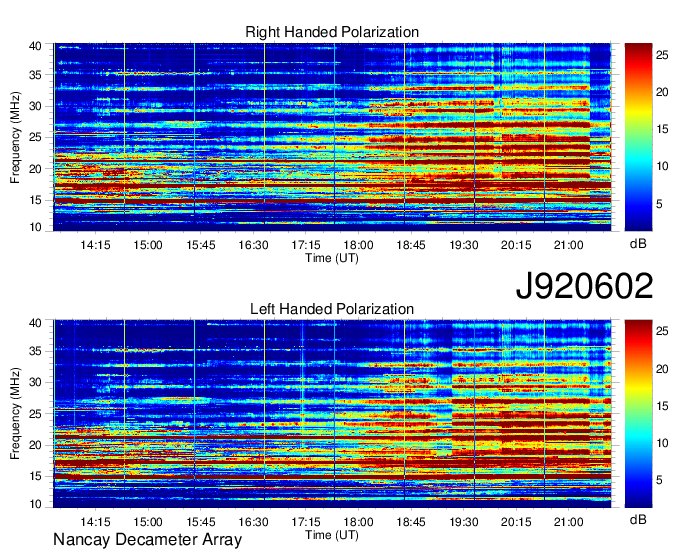Click the 'dB' unit label of the Left Handed color bar
Screen dimensions: 680x552
[638, 520]
